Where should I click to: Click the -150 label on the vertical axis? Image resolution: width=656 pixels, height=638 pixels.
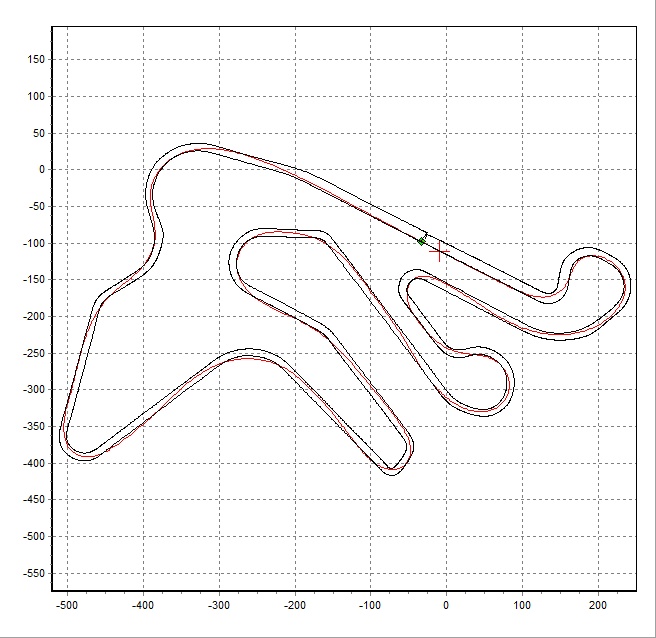pyautogui.click(x=33, y=279)
